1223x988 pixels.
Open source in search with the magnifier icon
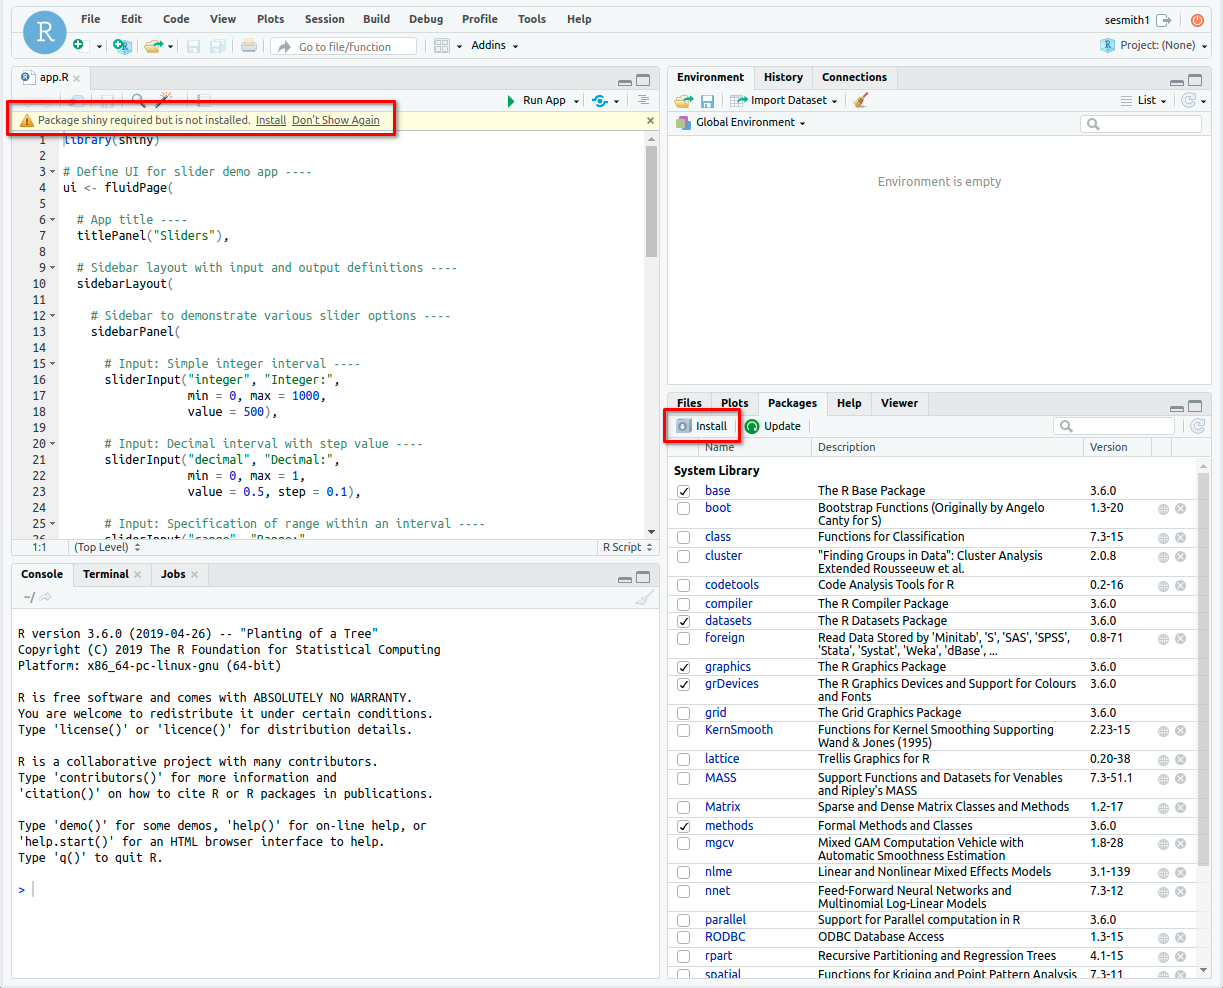pos(137,98)
